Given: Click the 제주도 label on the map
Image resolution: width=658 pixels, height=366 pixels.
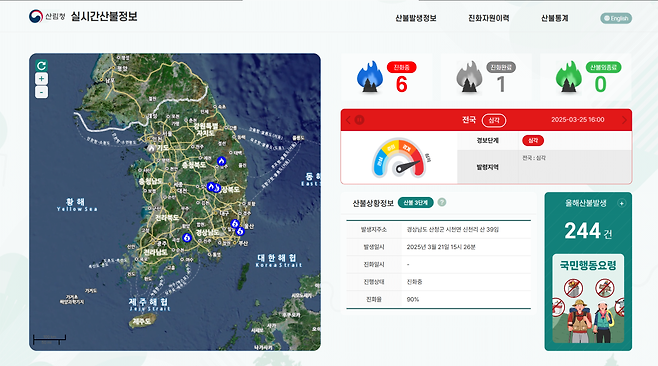Looking at the screenshot, I should tap(142, 321).
